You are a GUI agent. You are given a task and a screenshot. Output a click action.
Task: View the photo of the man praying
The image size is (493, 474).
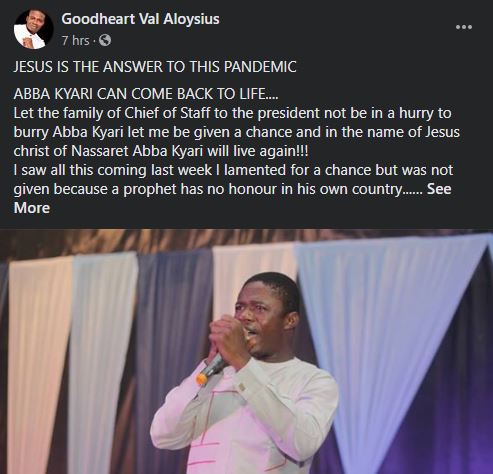(246, 351)
